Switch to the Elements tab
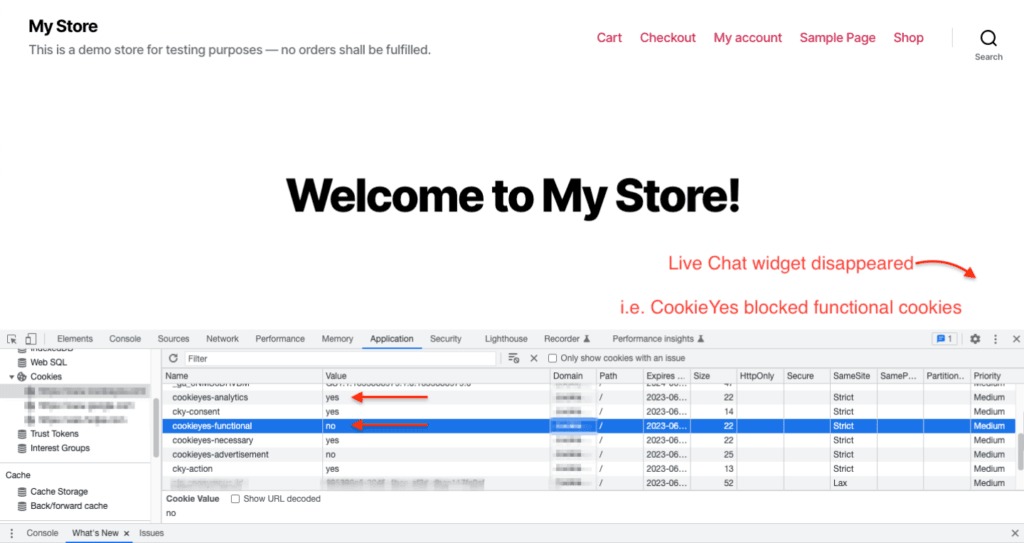This screenshot has width=1024, height=543. 74,339
